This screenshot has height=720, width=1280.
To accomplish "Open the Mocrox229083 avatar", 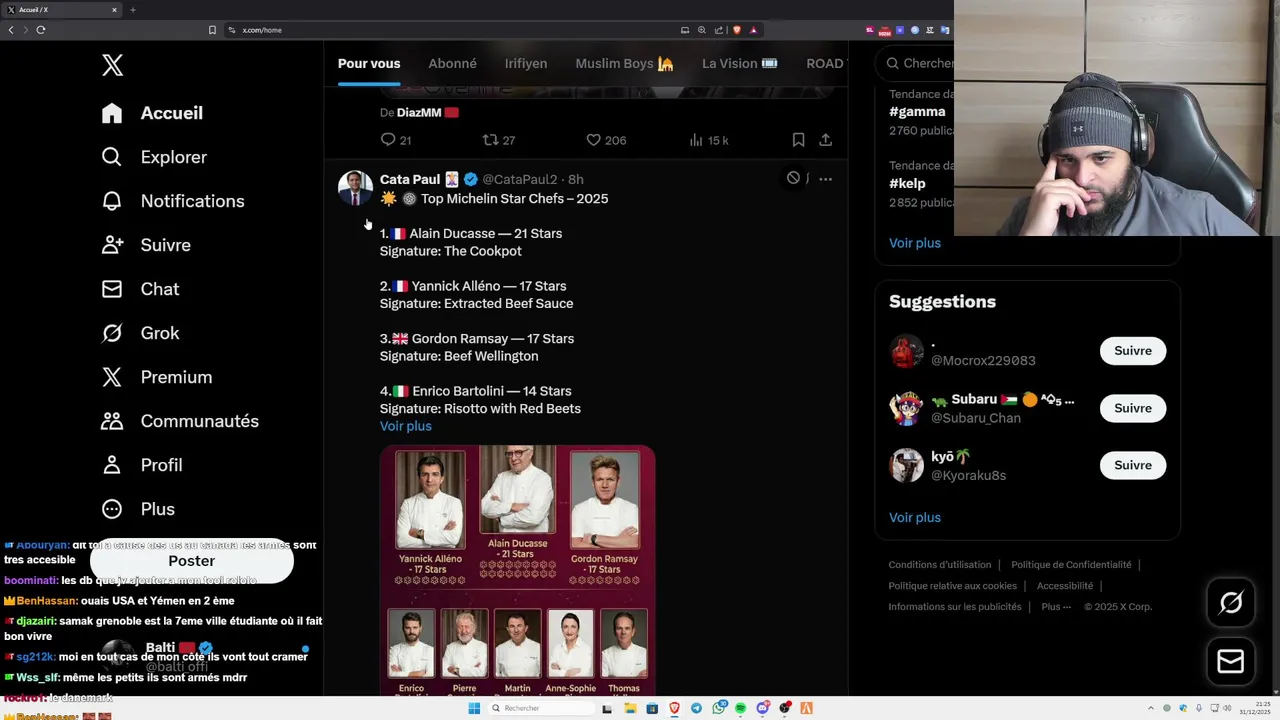I will click(x=907, y=351).
